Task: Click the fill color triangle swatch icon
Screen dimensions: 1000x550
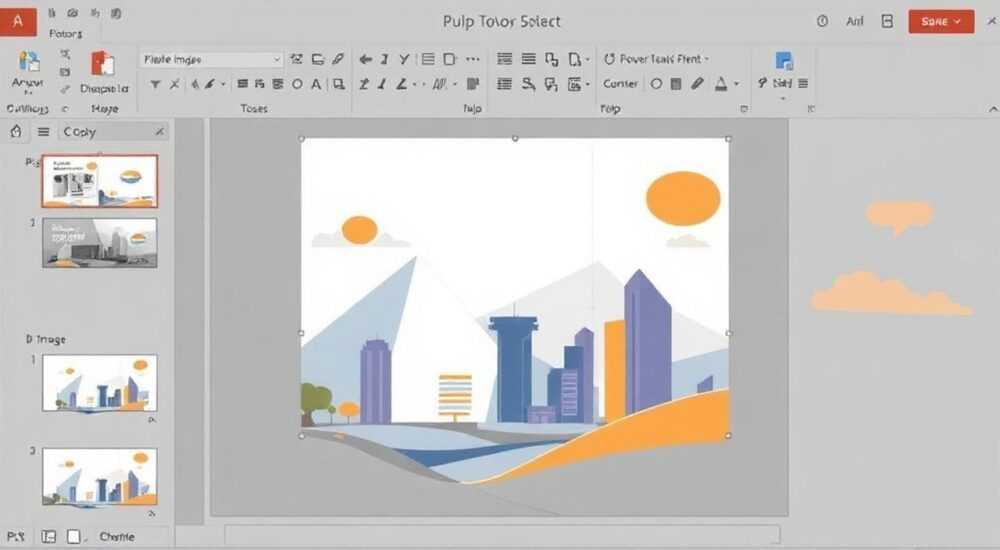Action: [x=721, y=84]
